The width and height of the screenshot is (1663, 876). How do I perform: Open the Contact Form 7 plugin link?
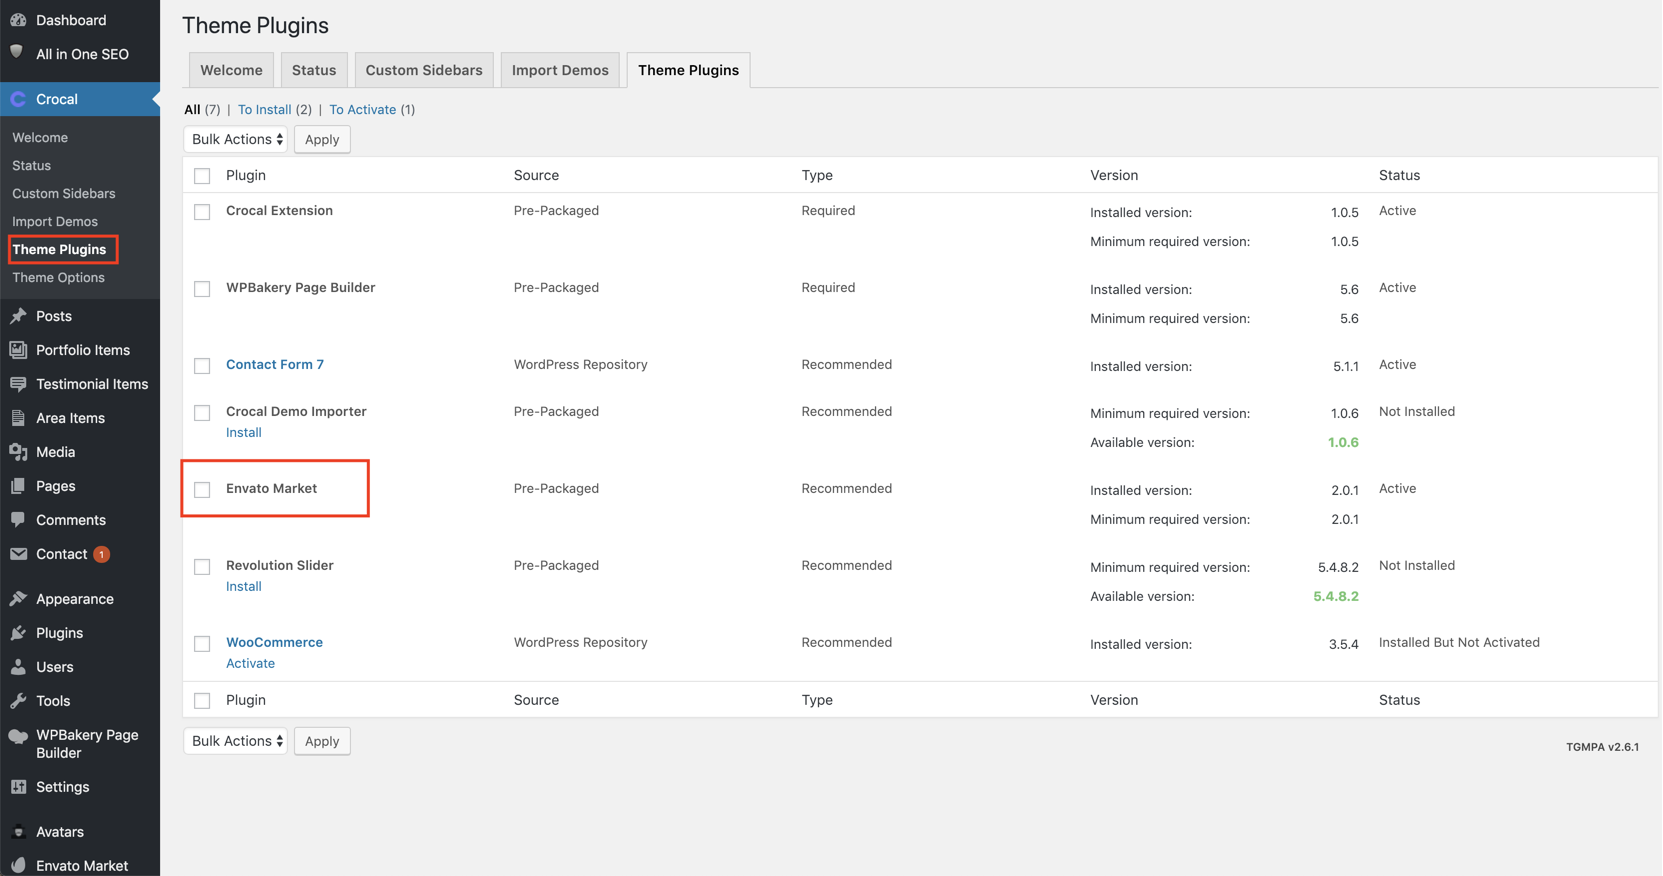pyautogui.click(x=275, y=364)
